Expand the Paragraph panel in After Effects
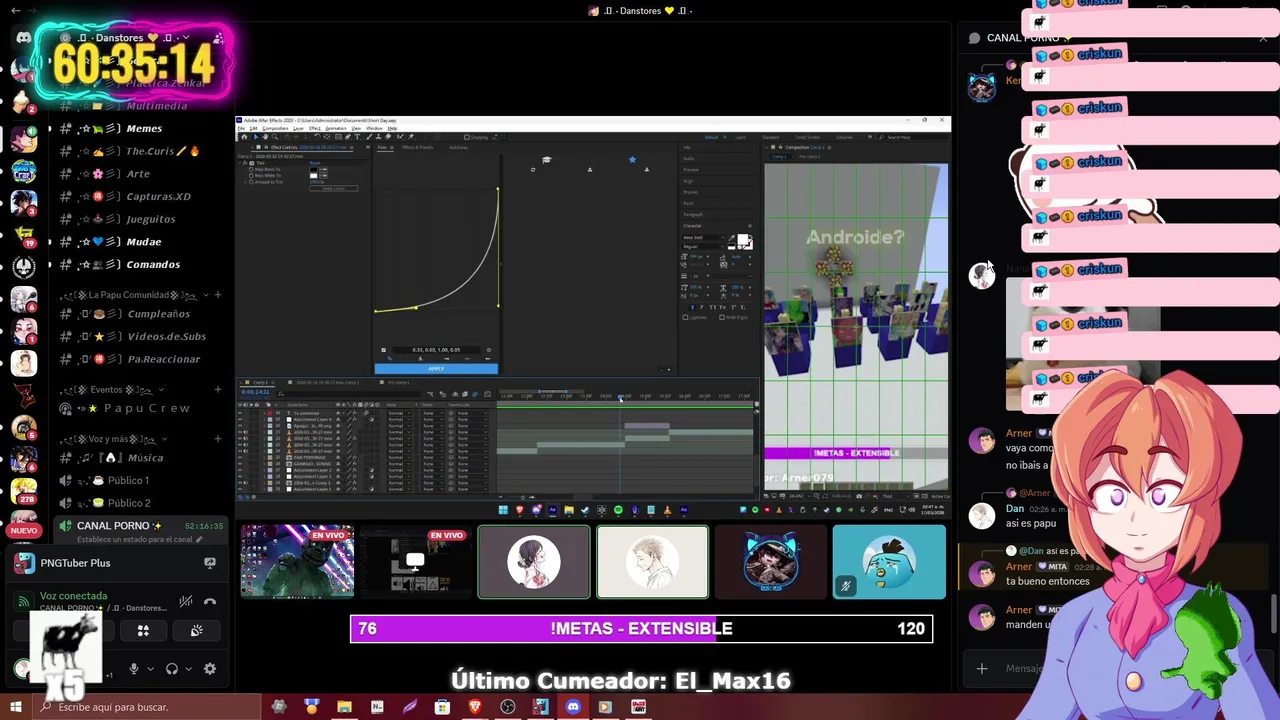 (693, 214)
